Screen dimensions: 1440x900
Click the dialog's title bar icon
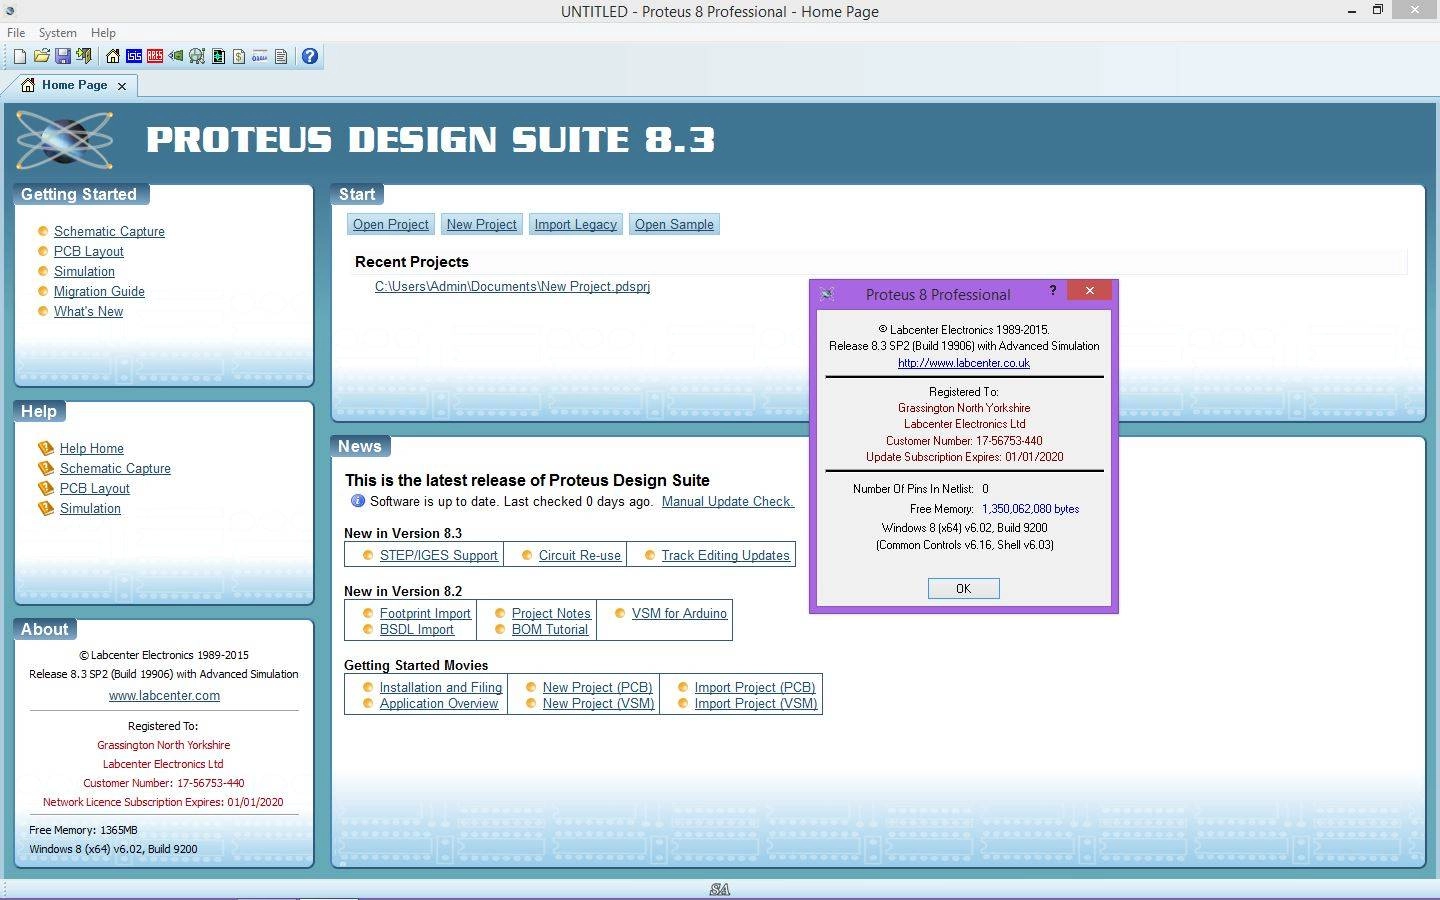coord(827,294)
